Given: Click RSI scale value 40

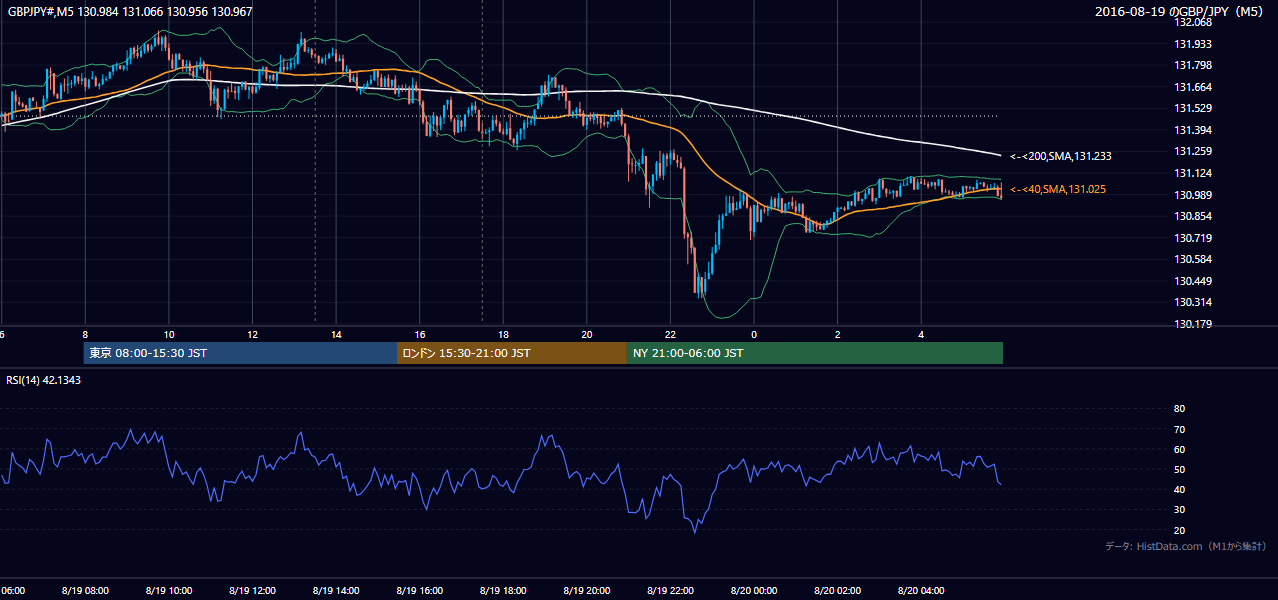Looking at the screenshot, I should [1179, 489].
